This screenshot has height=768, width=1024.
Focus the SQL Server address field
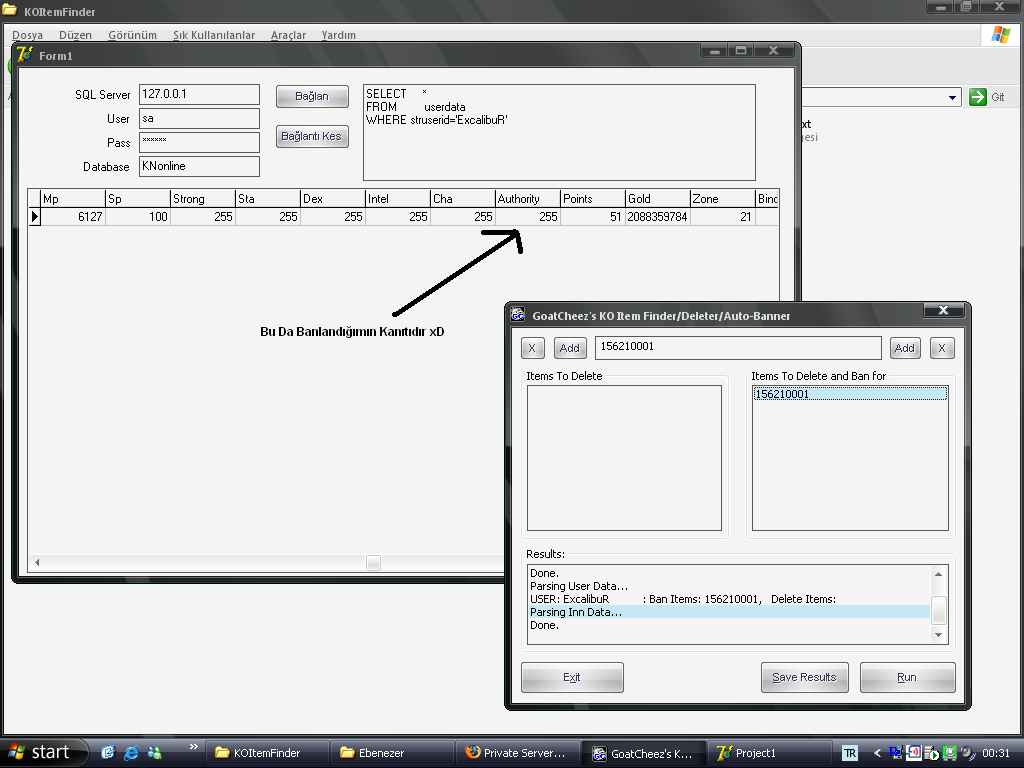click(x=199, y=94)
